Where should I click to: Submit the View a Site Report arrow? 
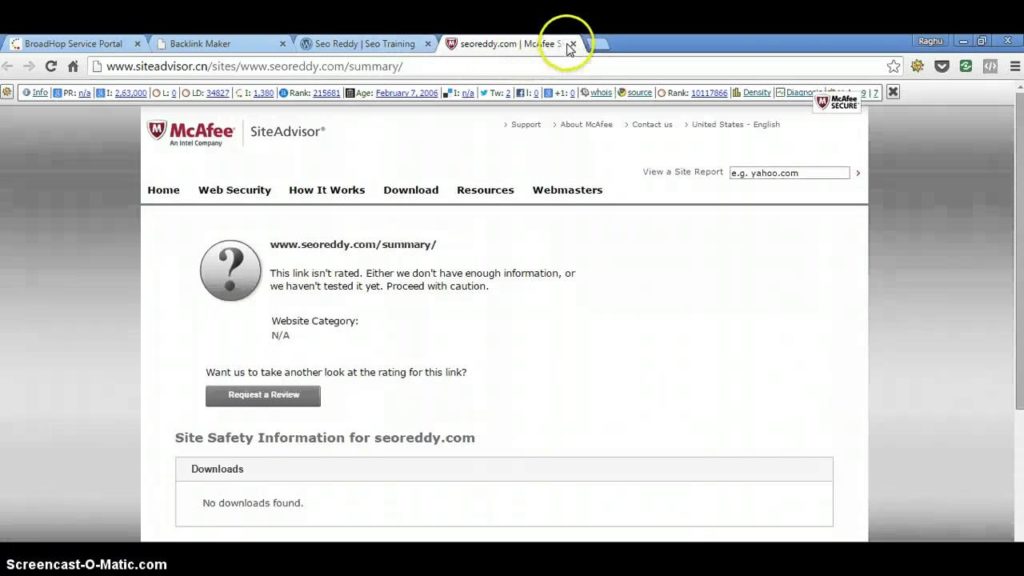pos(858,173)
